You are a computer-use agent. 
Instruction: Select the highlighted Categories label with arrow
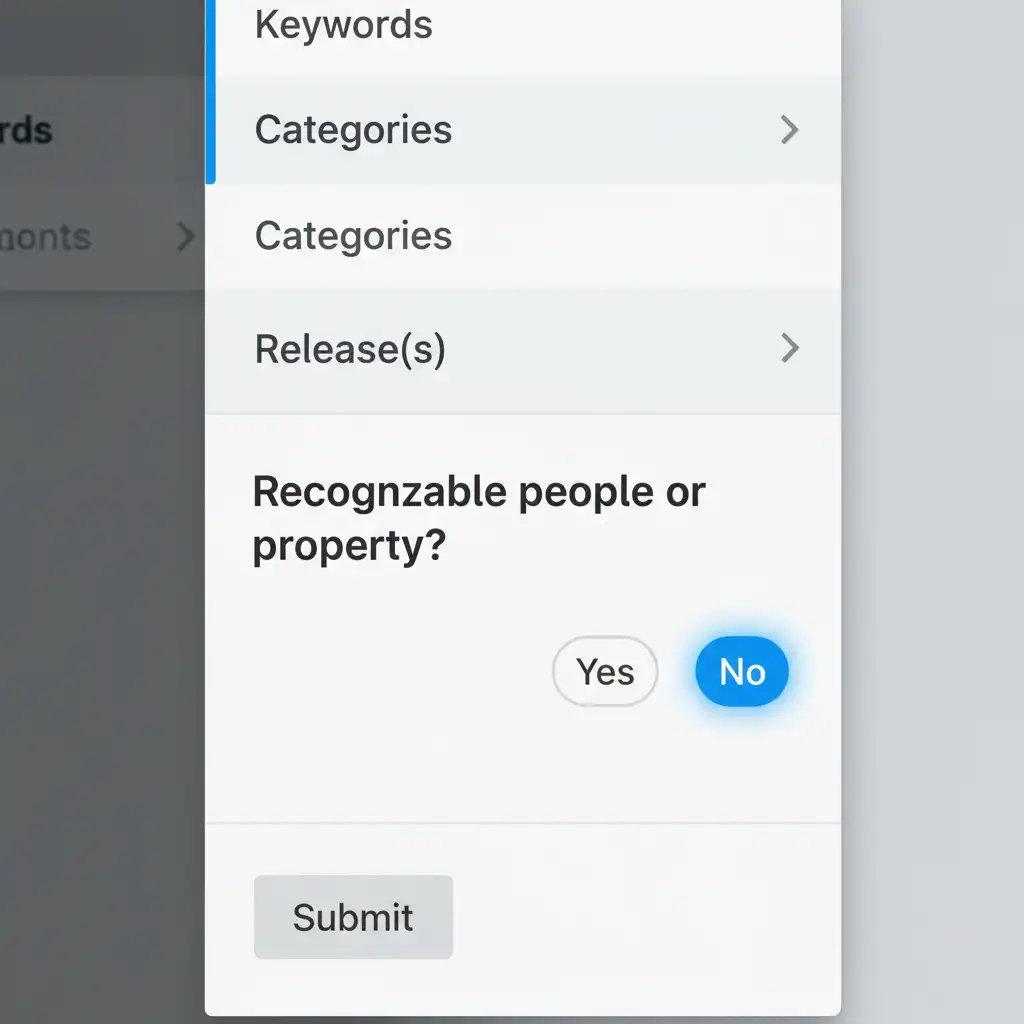pos(353,130)
